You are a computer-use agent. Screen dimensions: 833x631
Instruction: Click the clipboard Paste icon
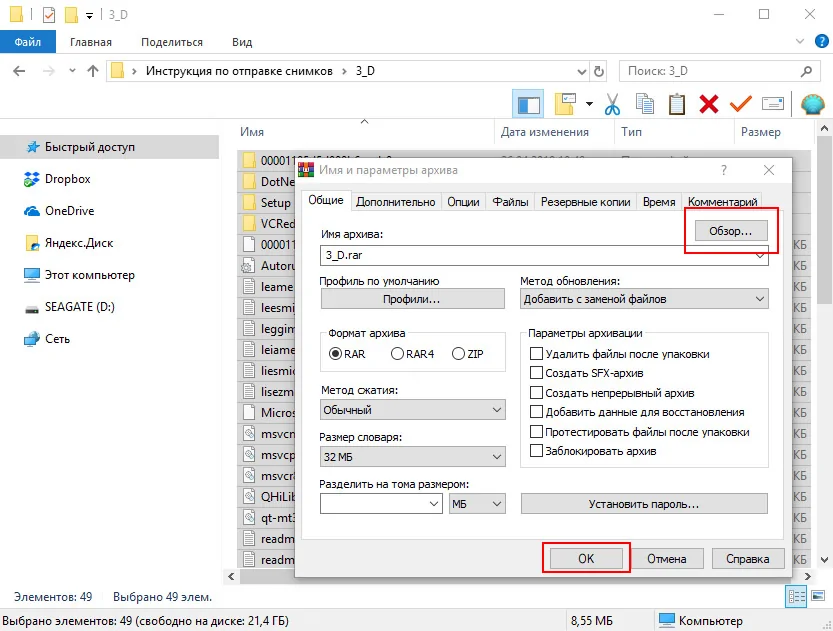[x=677, y=104]
